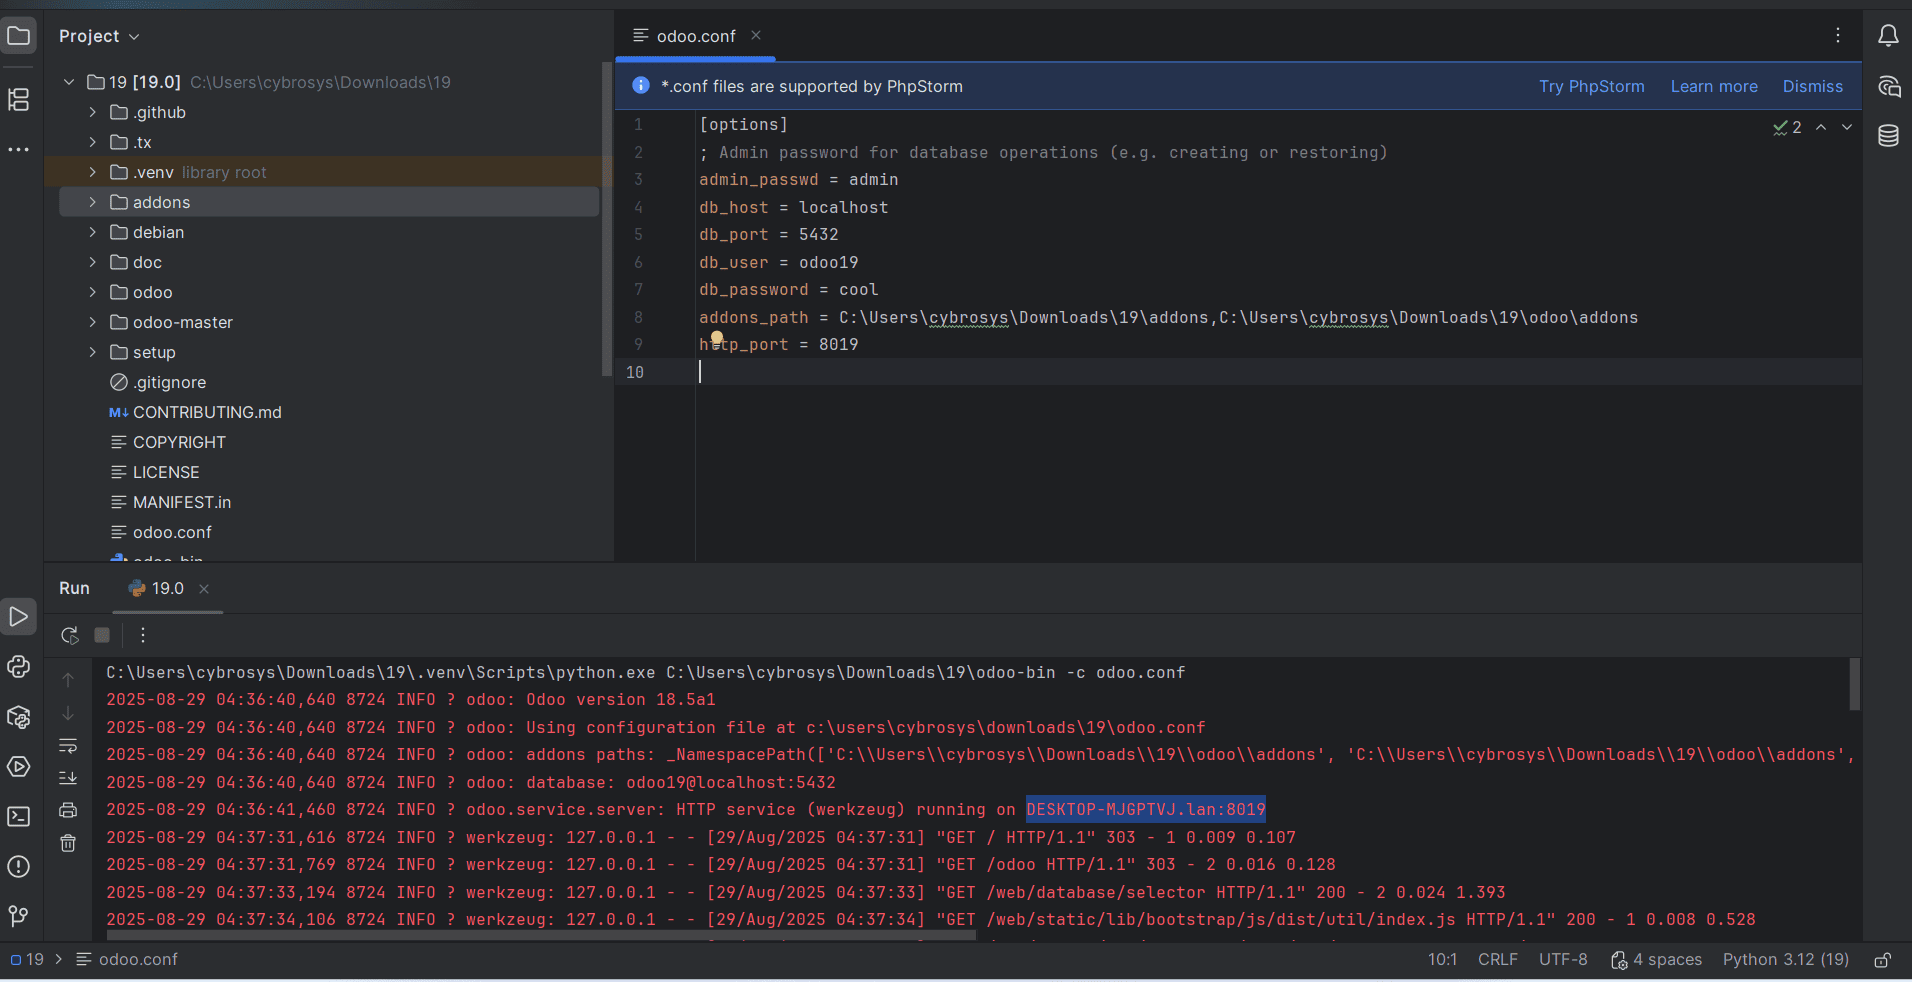Open Python 3.12 (19) interpreter selector

click(x=1785, y=959)
